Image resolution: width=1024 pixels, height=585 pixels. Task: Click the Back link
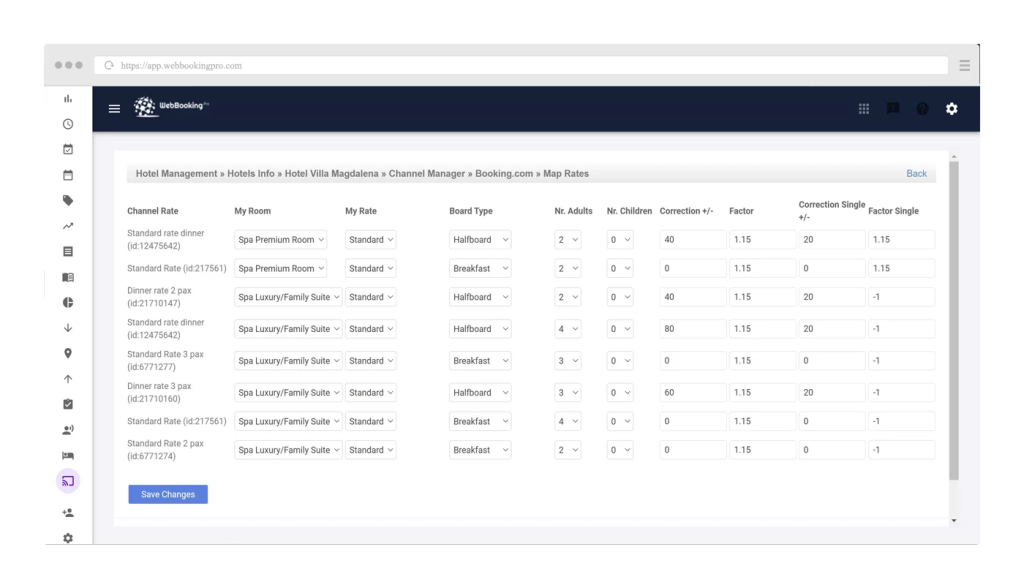point(916,173)
